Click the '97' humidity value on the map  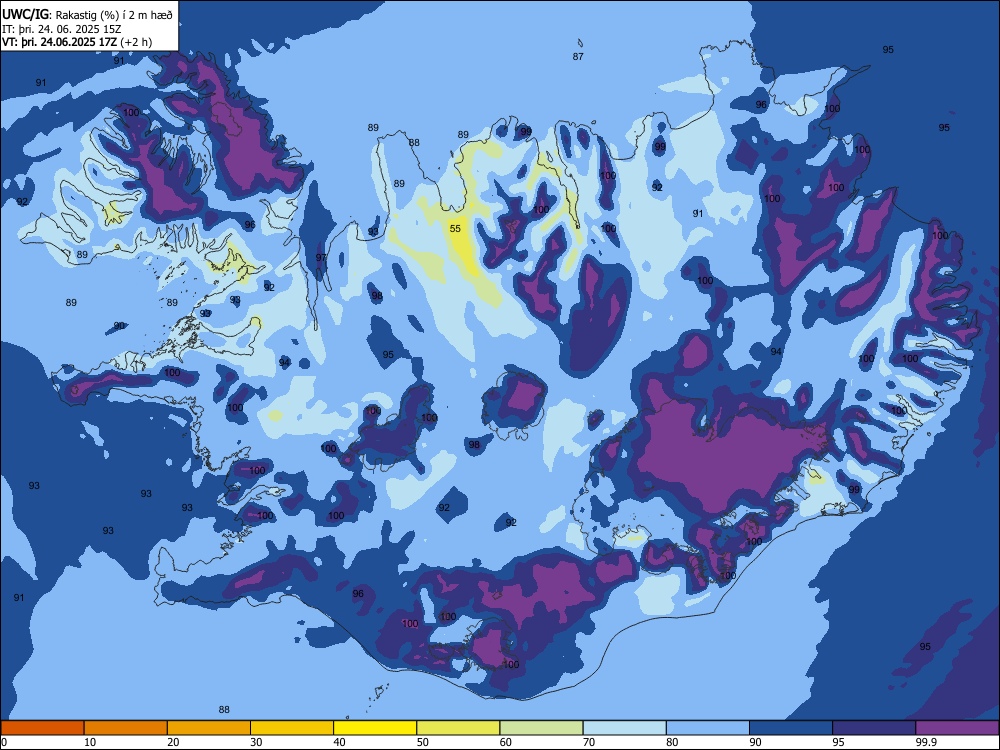coord(321,258)
